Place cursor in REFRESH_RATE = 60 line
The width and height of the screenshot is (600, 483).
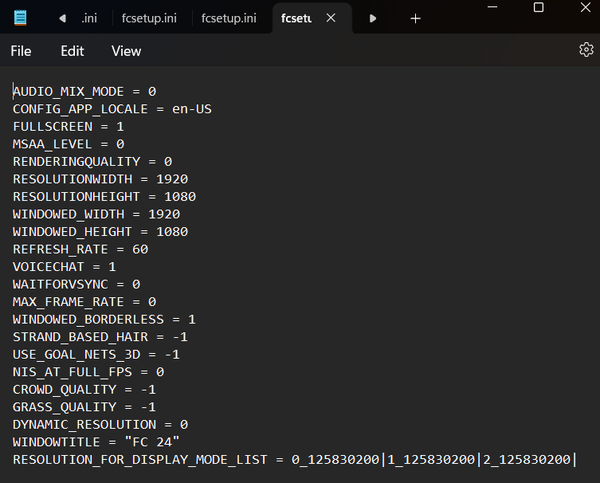pyautogui.click(x=80, y=249)
